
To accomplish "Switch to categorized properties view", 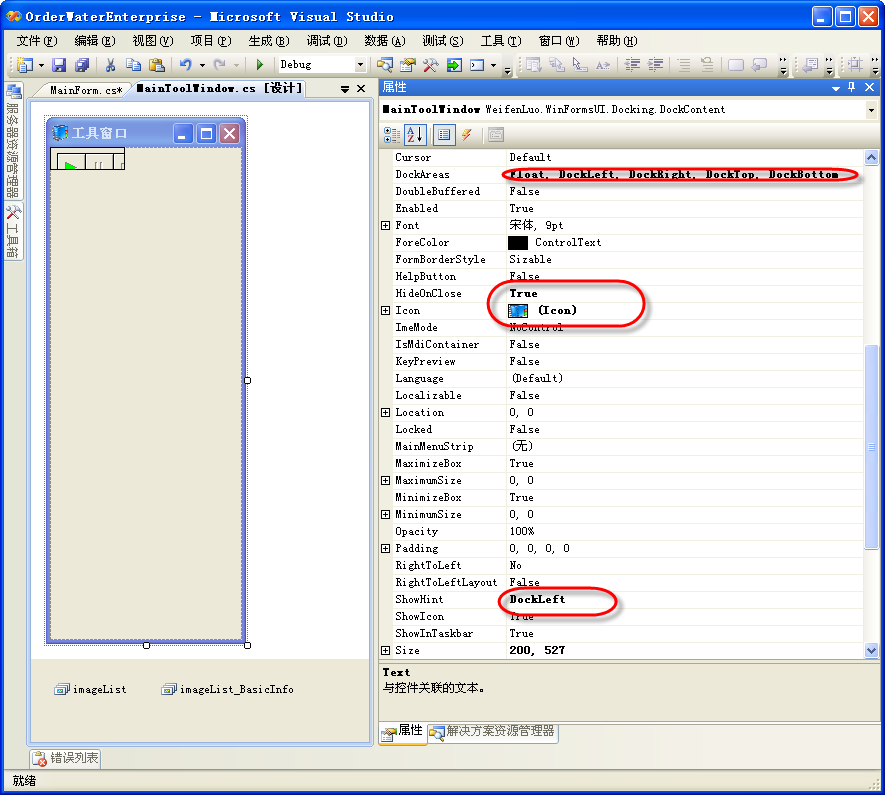I will click(x=392, y=135).
